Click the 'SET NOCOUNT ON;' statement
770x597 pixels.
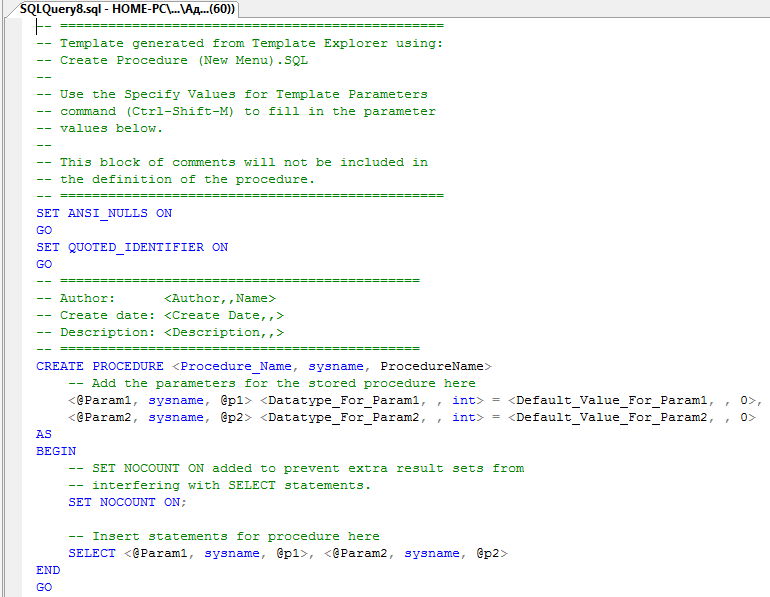pyautogui.click(x=127, y=502)
